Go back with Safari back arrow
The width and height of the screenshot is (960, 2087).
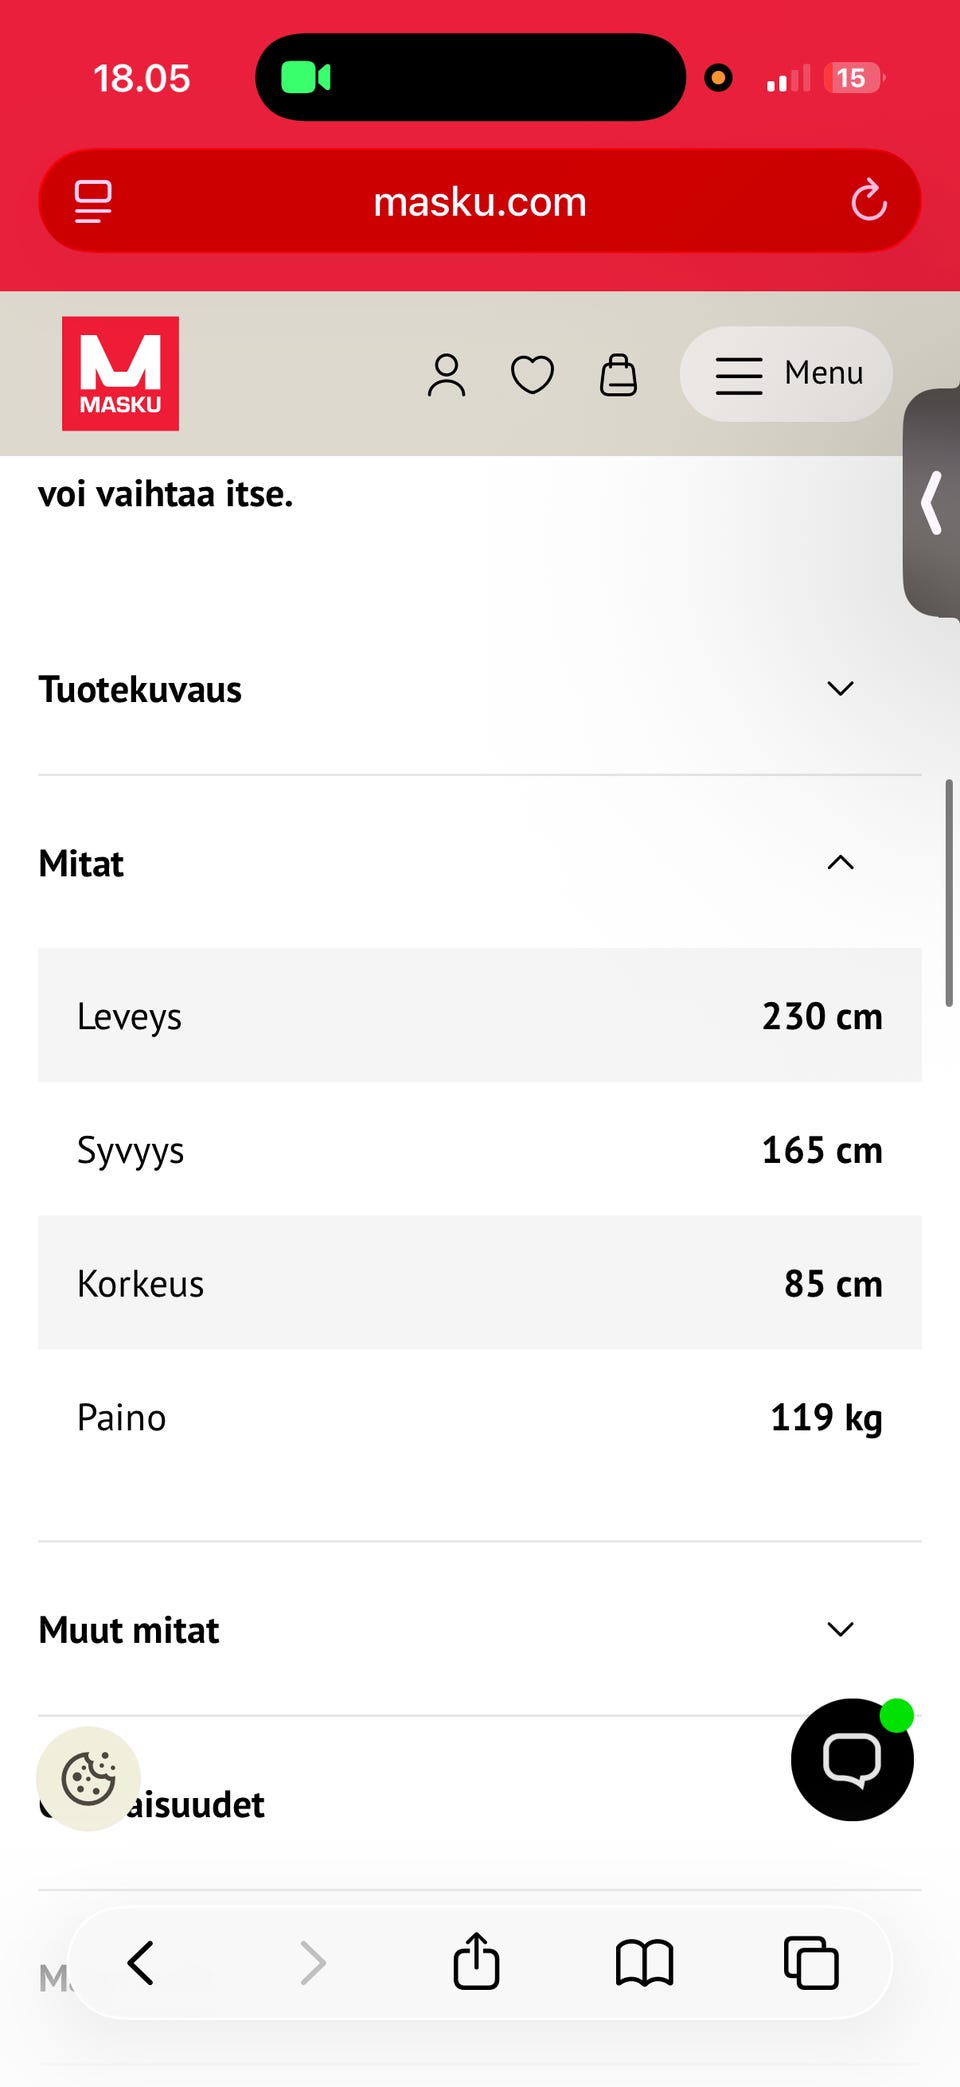click(x=141, y=1962)
